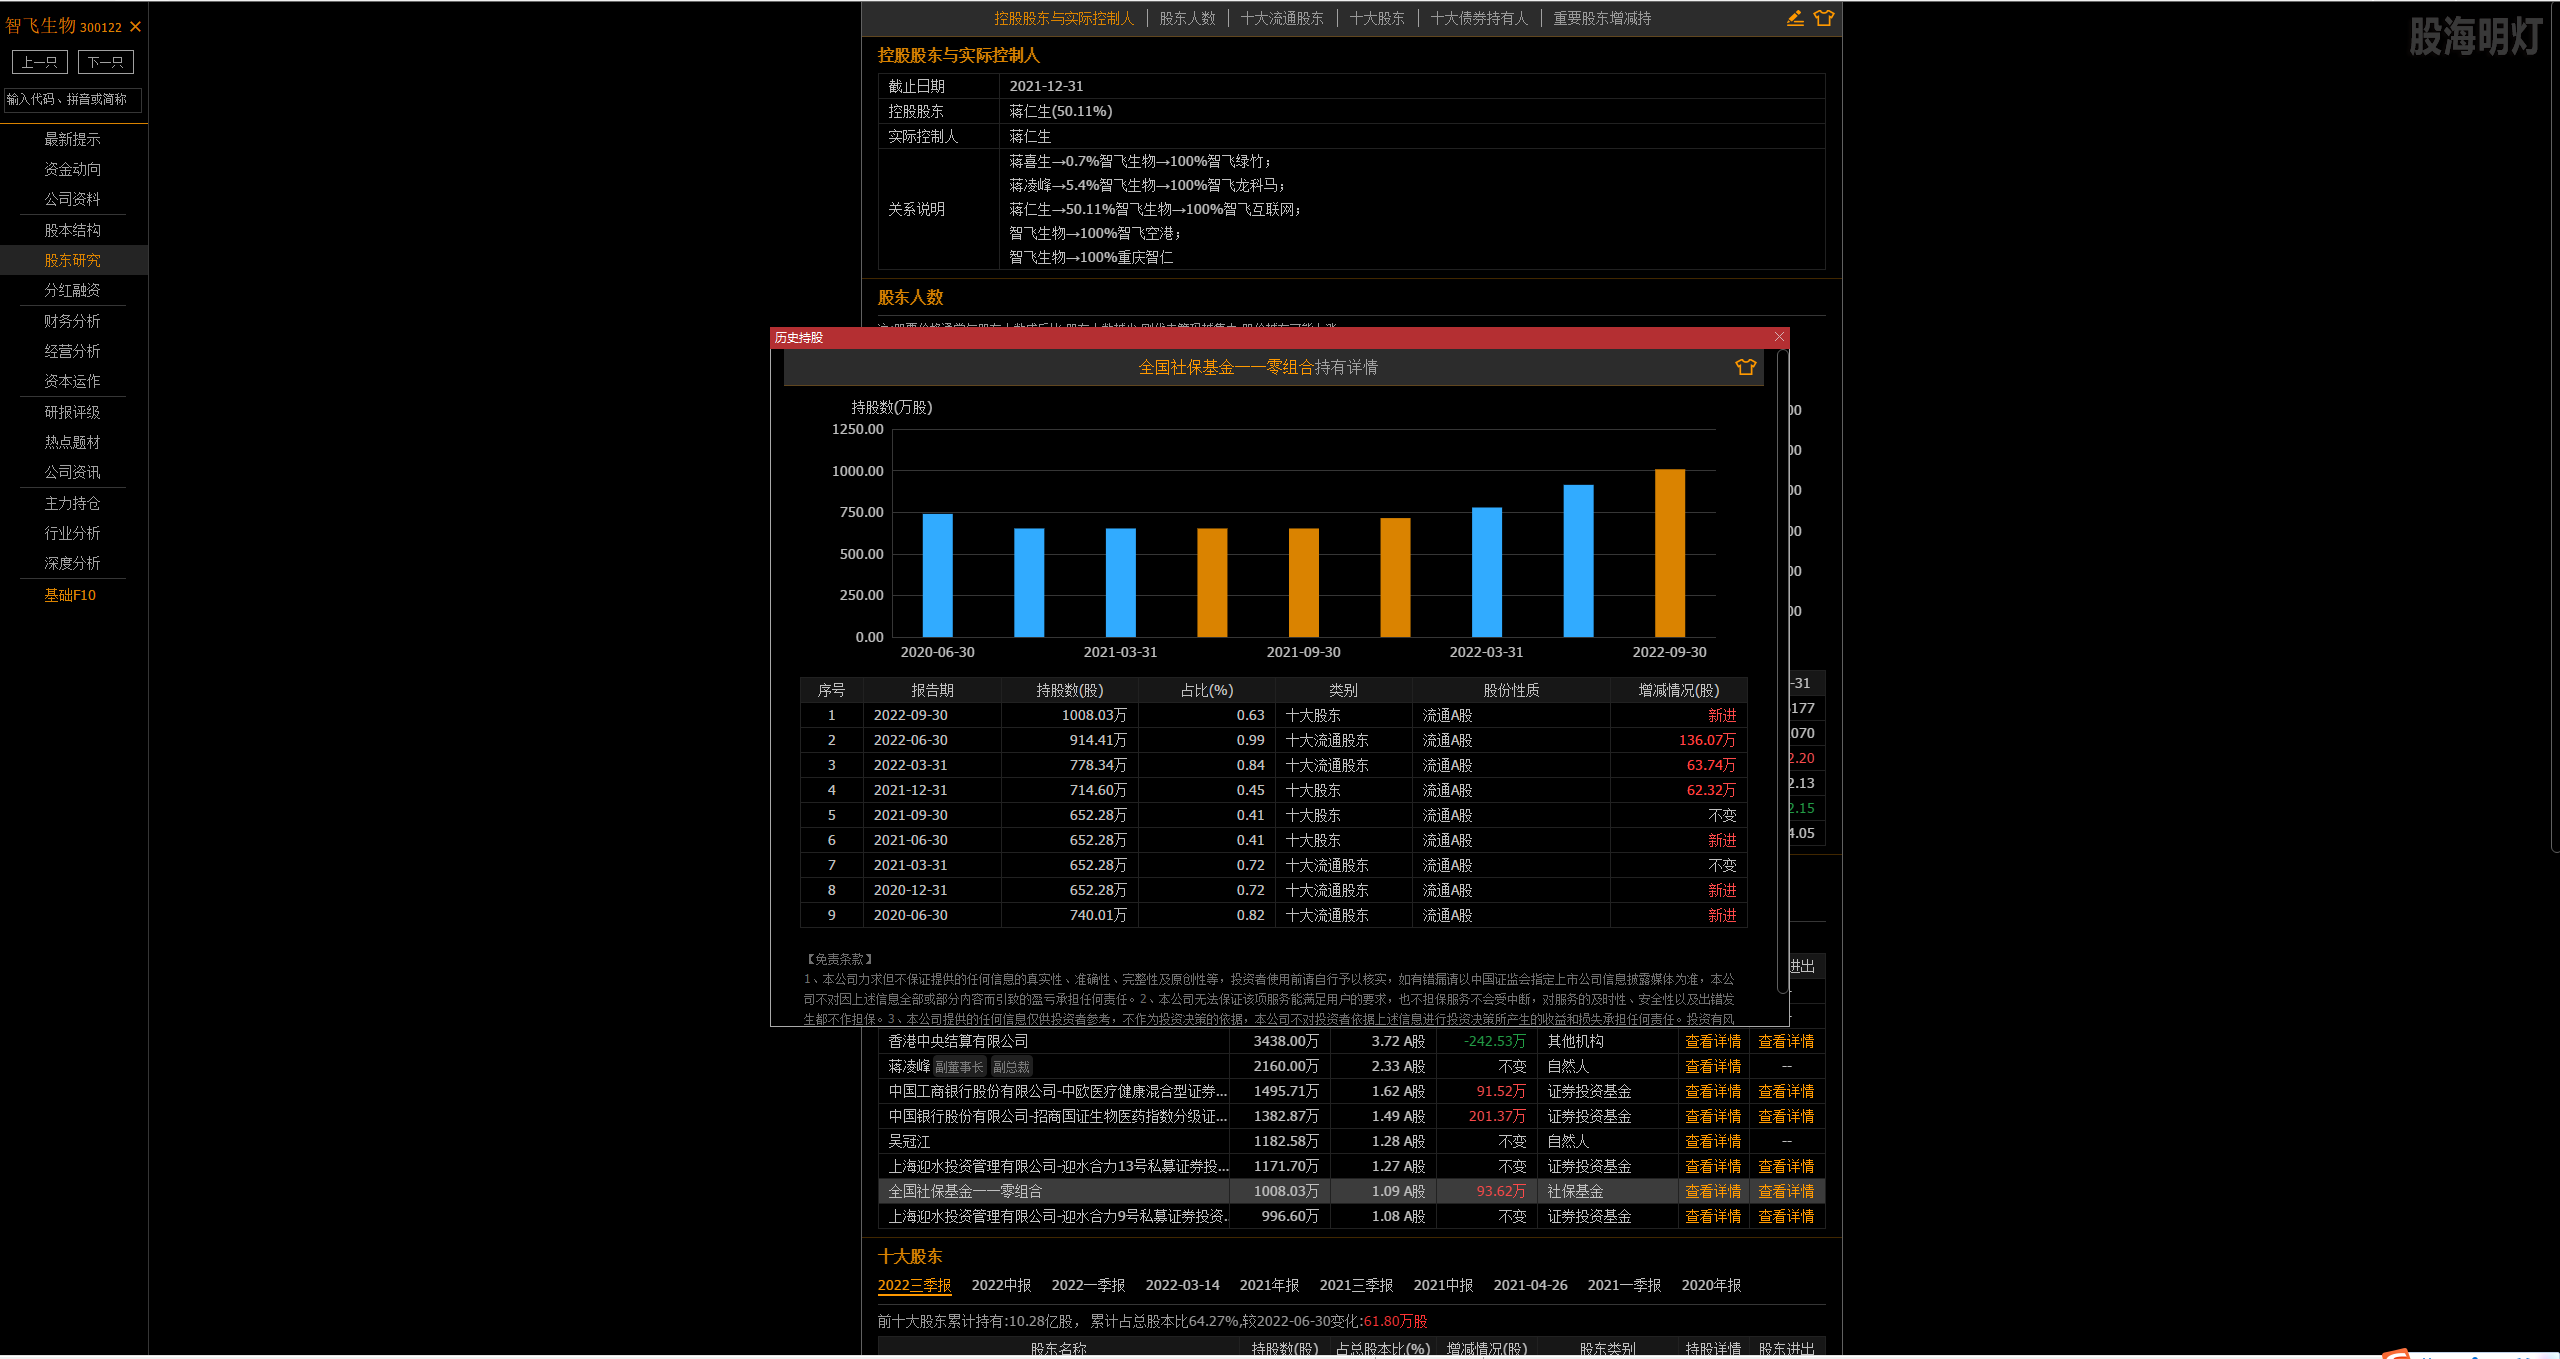Viewport: 2560px width, 1359px height.
Task: Click 基础F10 in the sidebar
Action: (70, 595)
